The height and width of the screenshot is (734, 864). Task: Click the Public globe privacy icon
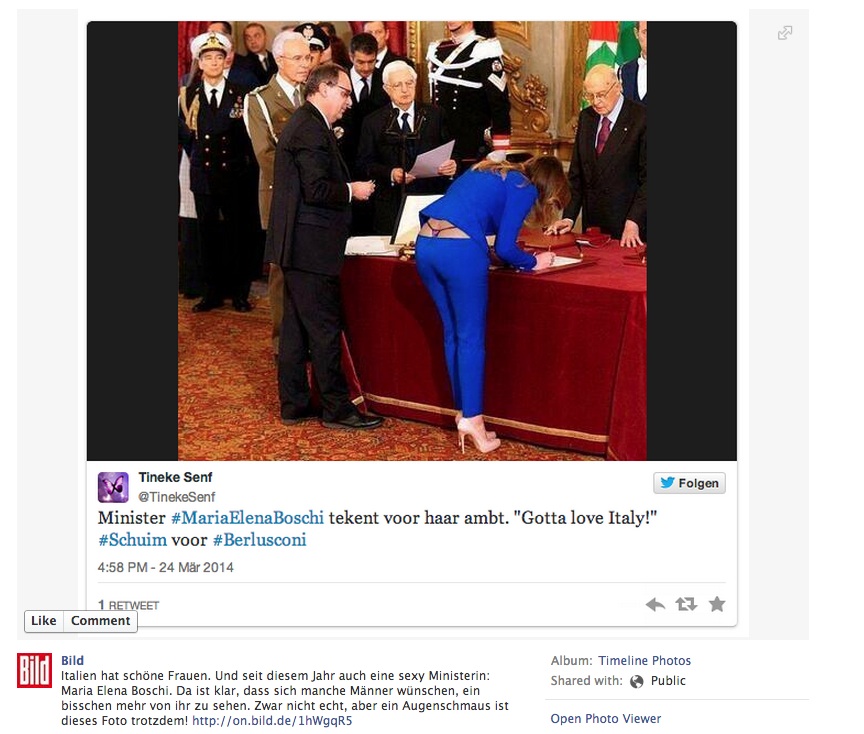636,682
